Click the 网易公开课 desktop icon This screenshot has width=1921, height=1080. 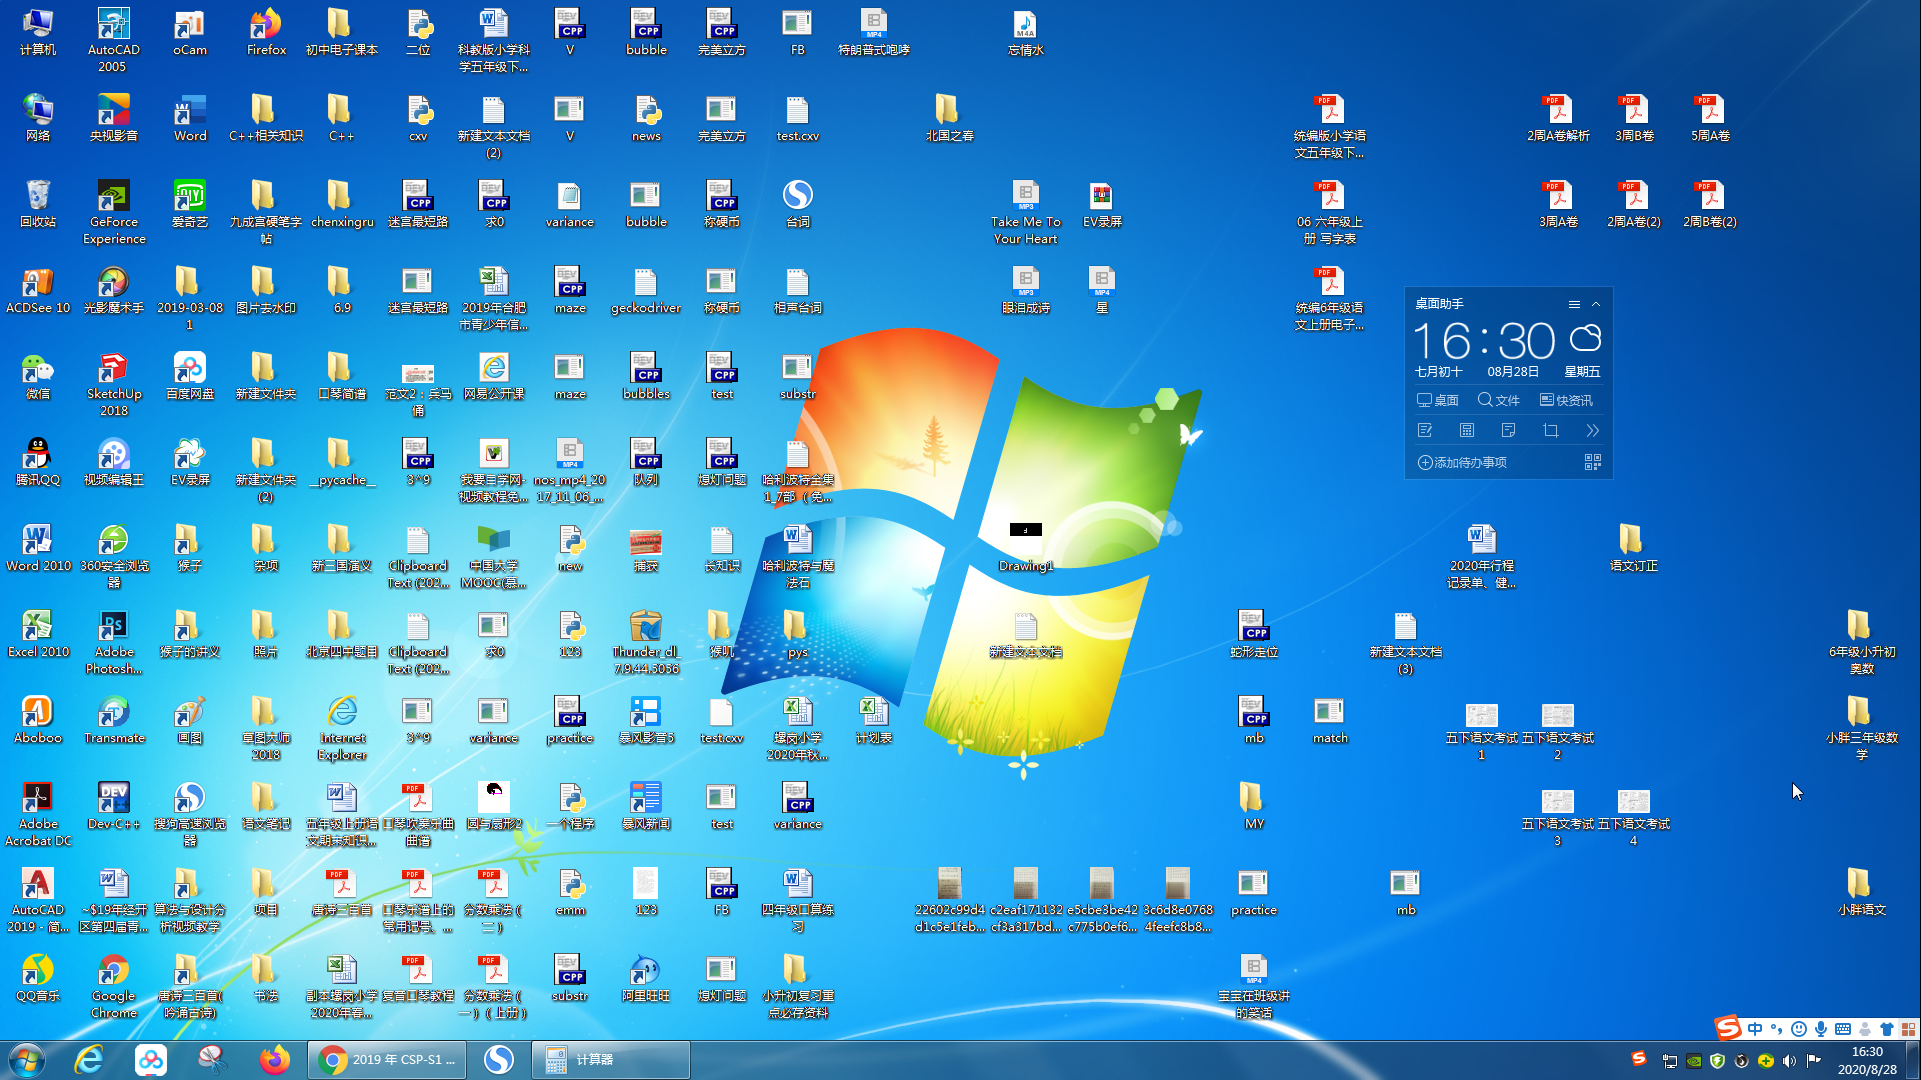pos(494,376)
